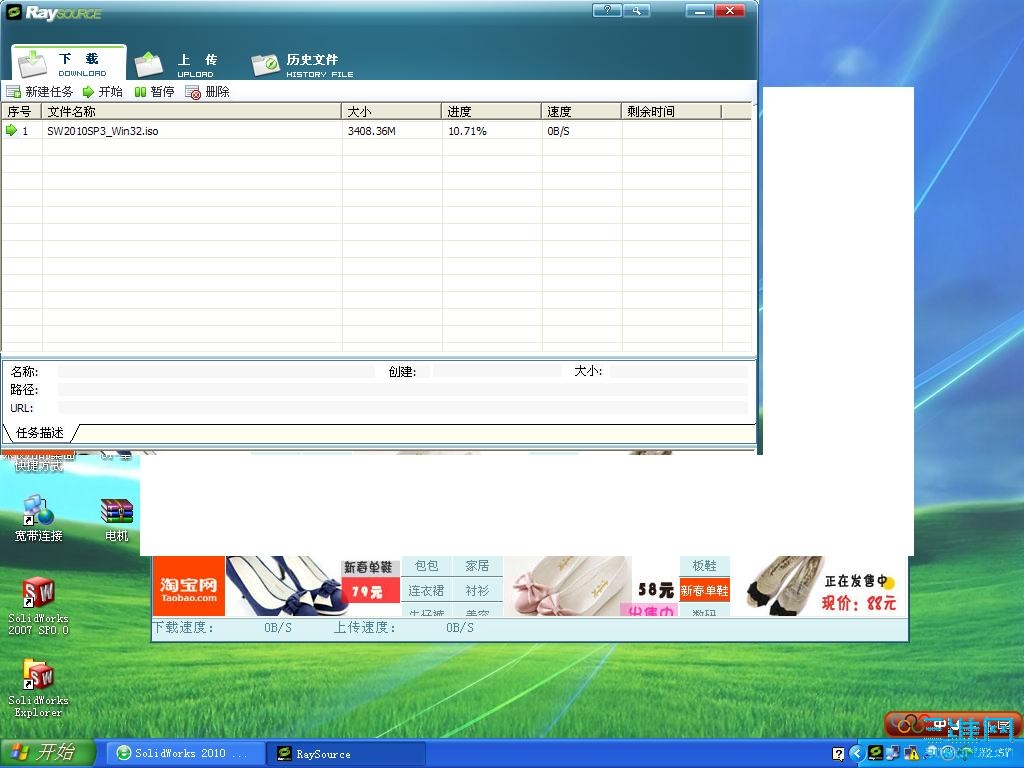Sort by the 进度 column header
This screenshot has height=768, width=1024.
(491, 112)
